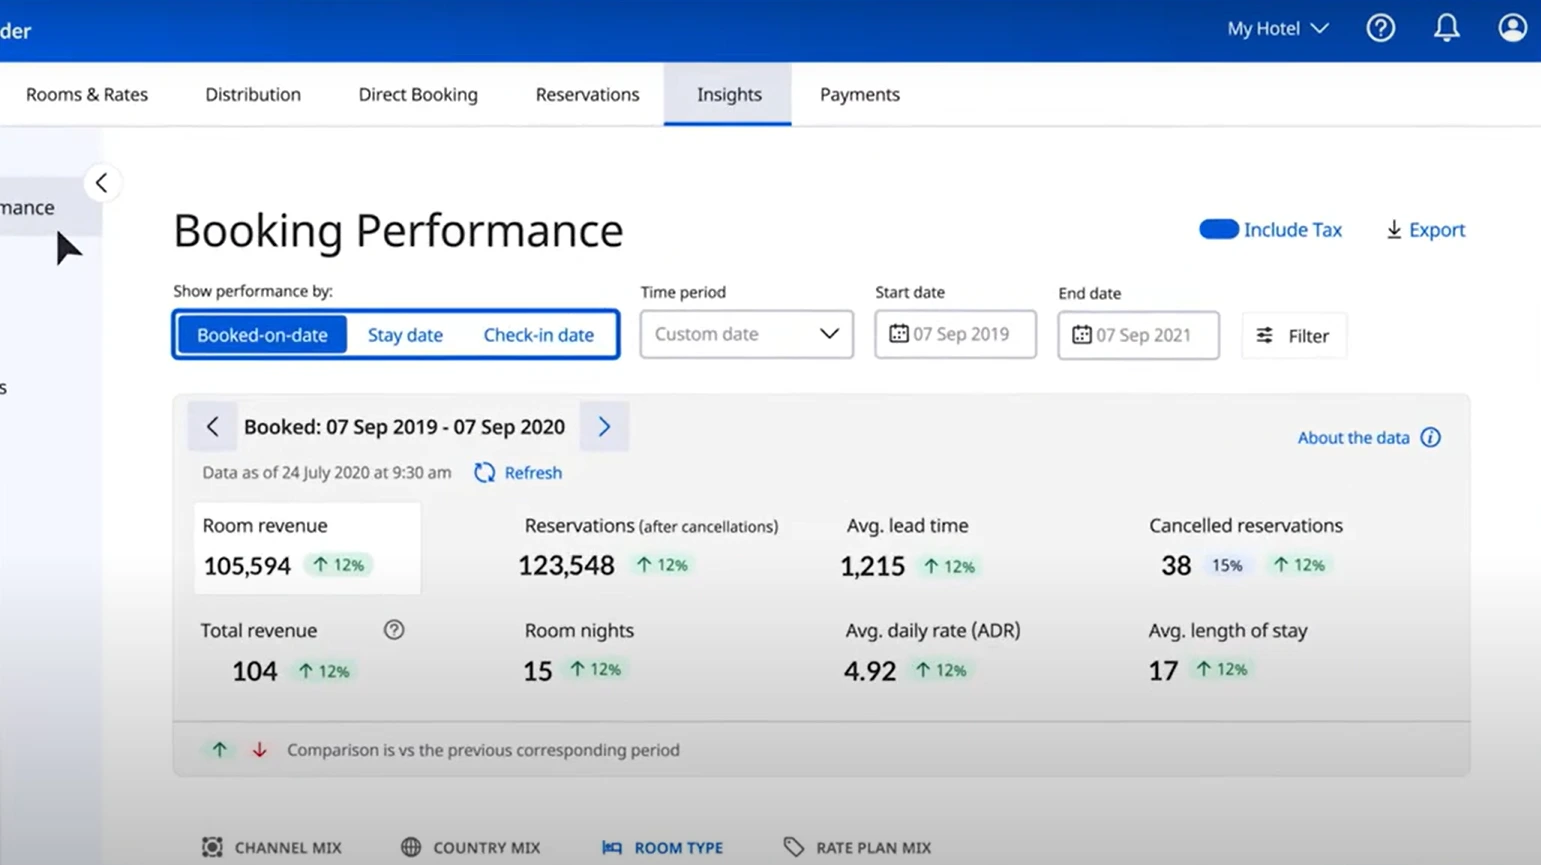Open the Country Mix globe tab
This screenshot has width=1541, height=865.
[x=471, y=847]
